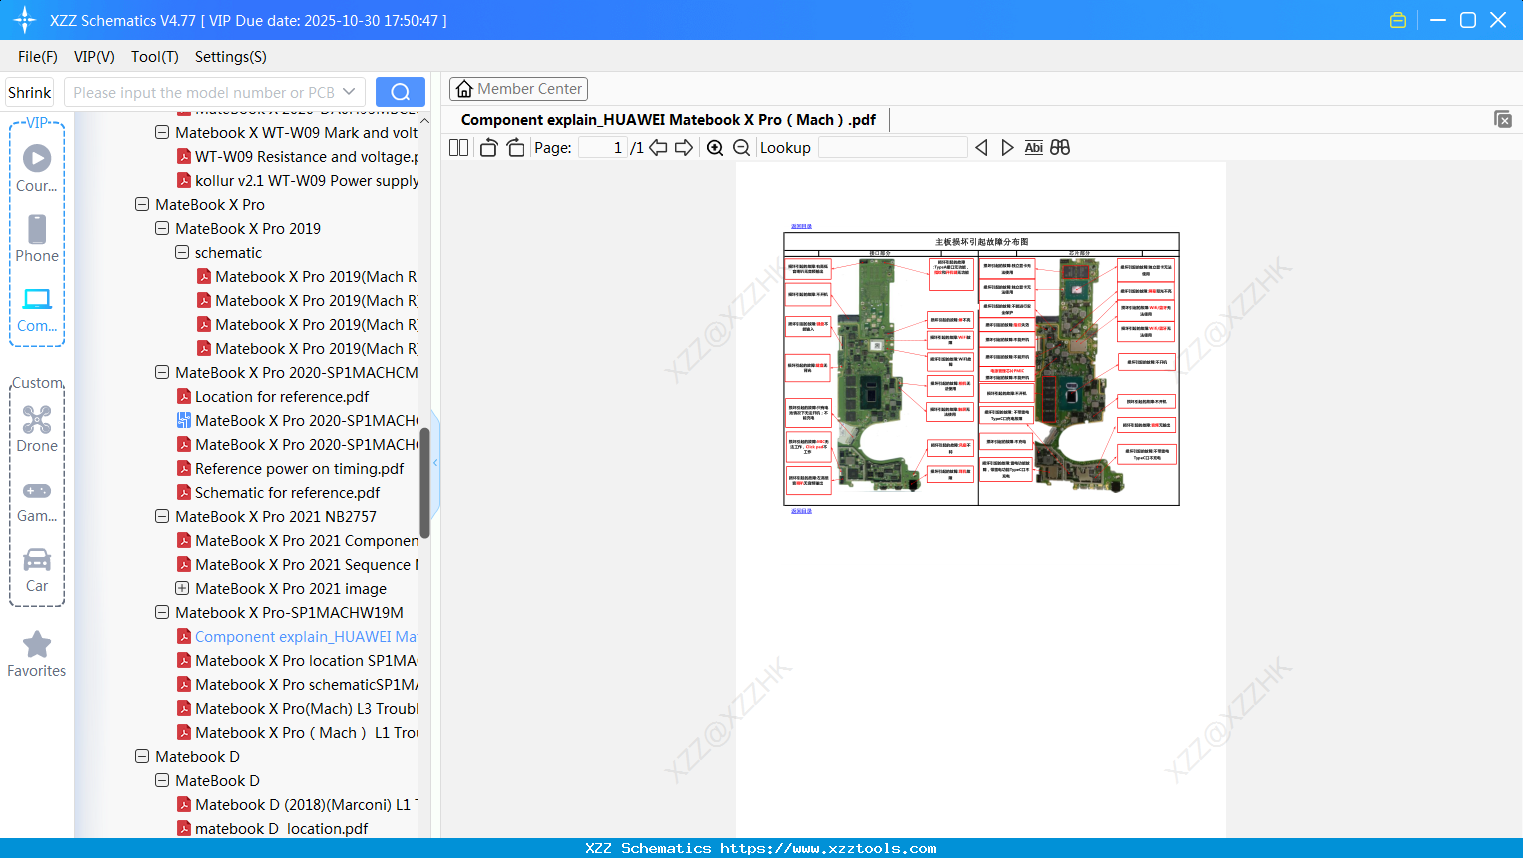Click the tree scrollbar up arrow

click(424, 121)
